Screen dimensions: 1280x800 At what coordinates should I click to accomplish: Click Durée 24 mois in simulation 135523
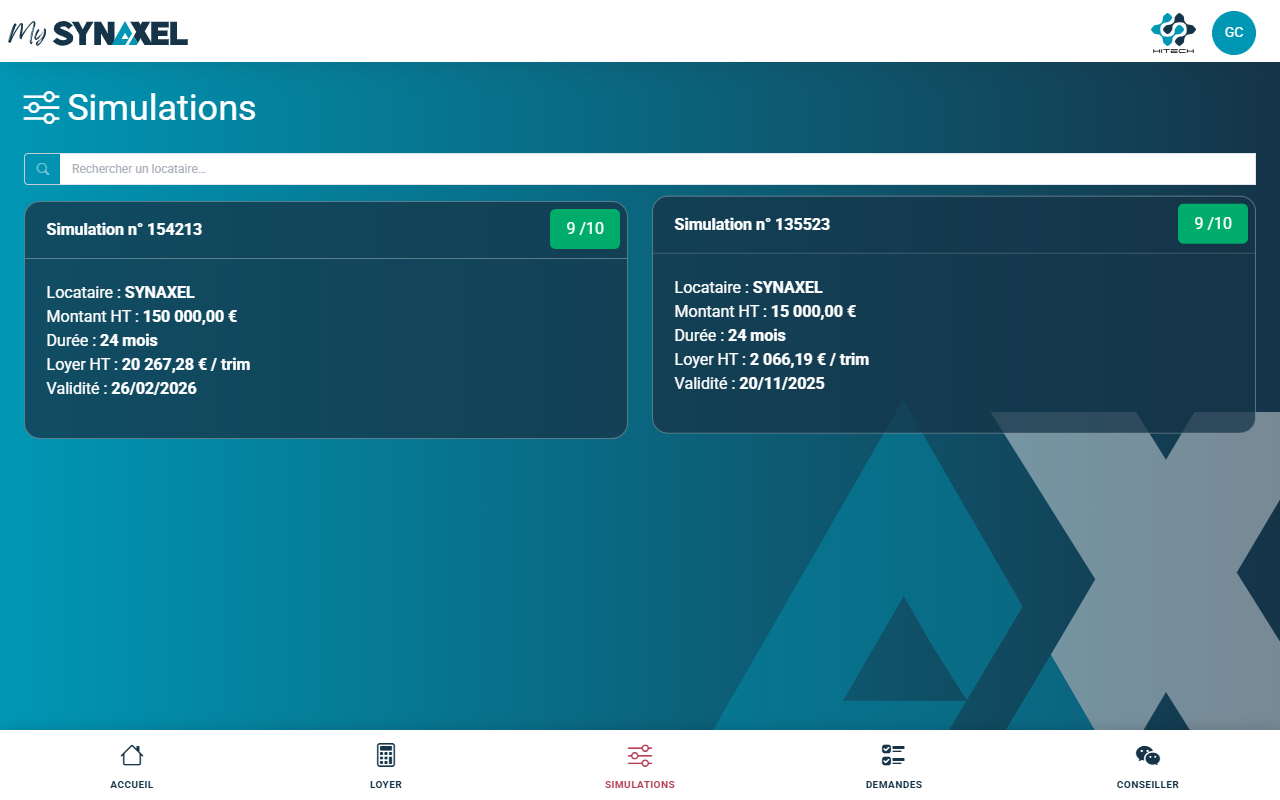(x=730, y=335)
